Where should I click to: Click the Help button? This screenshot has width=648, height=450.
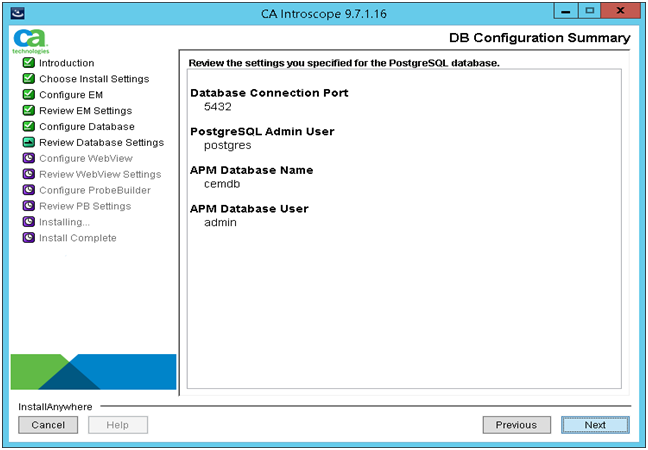pyautogui.click(x=118, y=425)
